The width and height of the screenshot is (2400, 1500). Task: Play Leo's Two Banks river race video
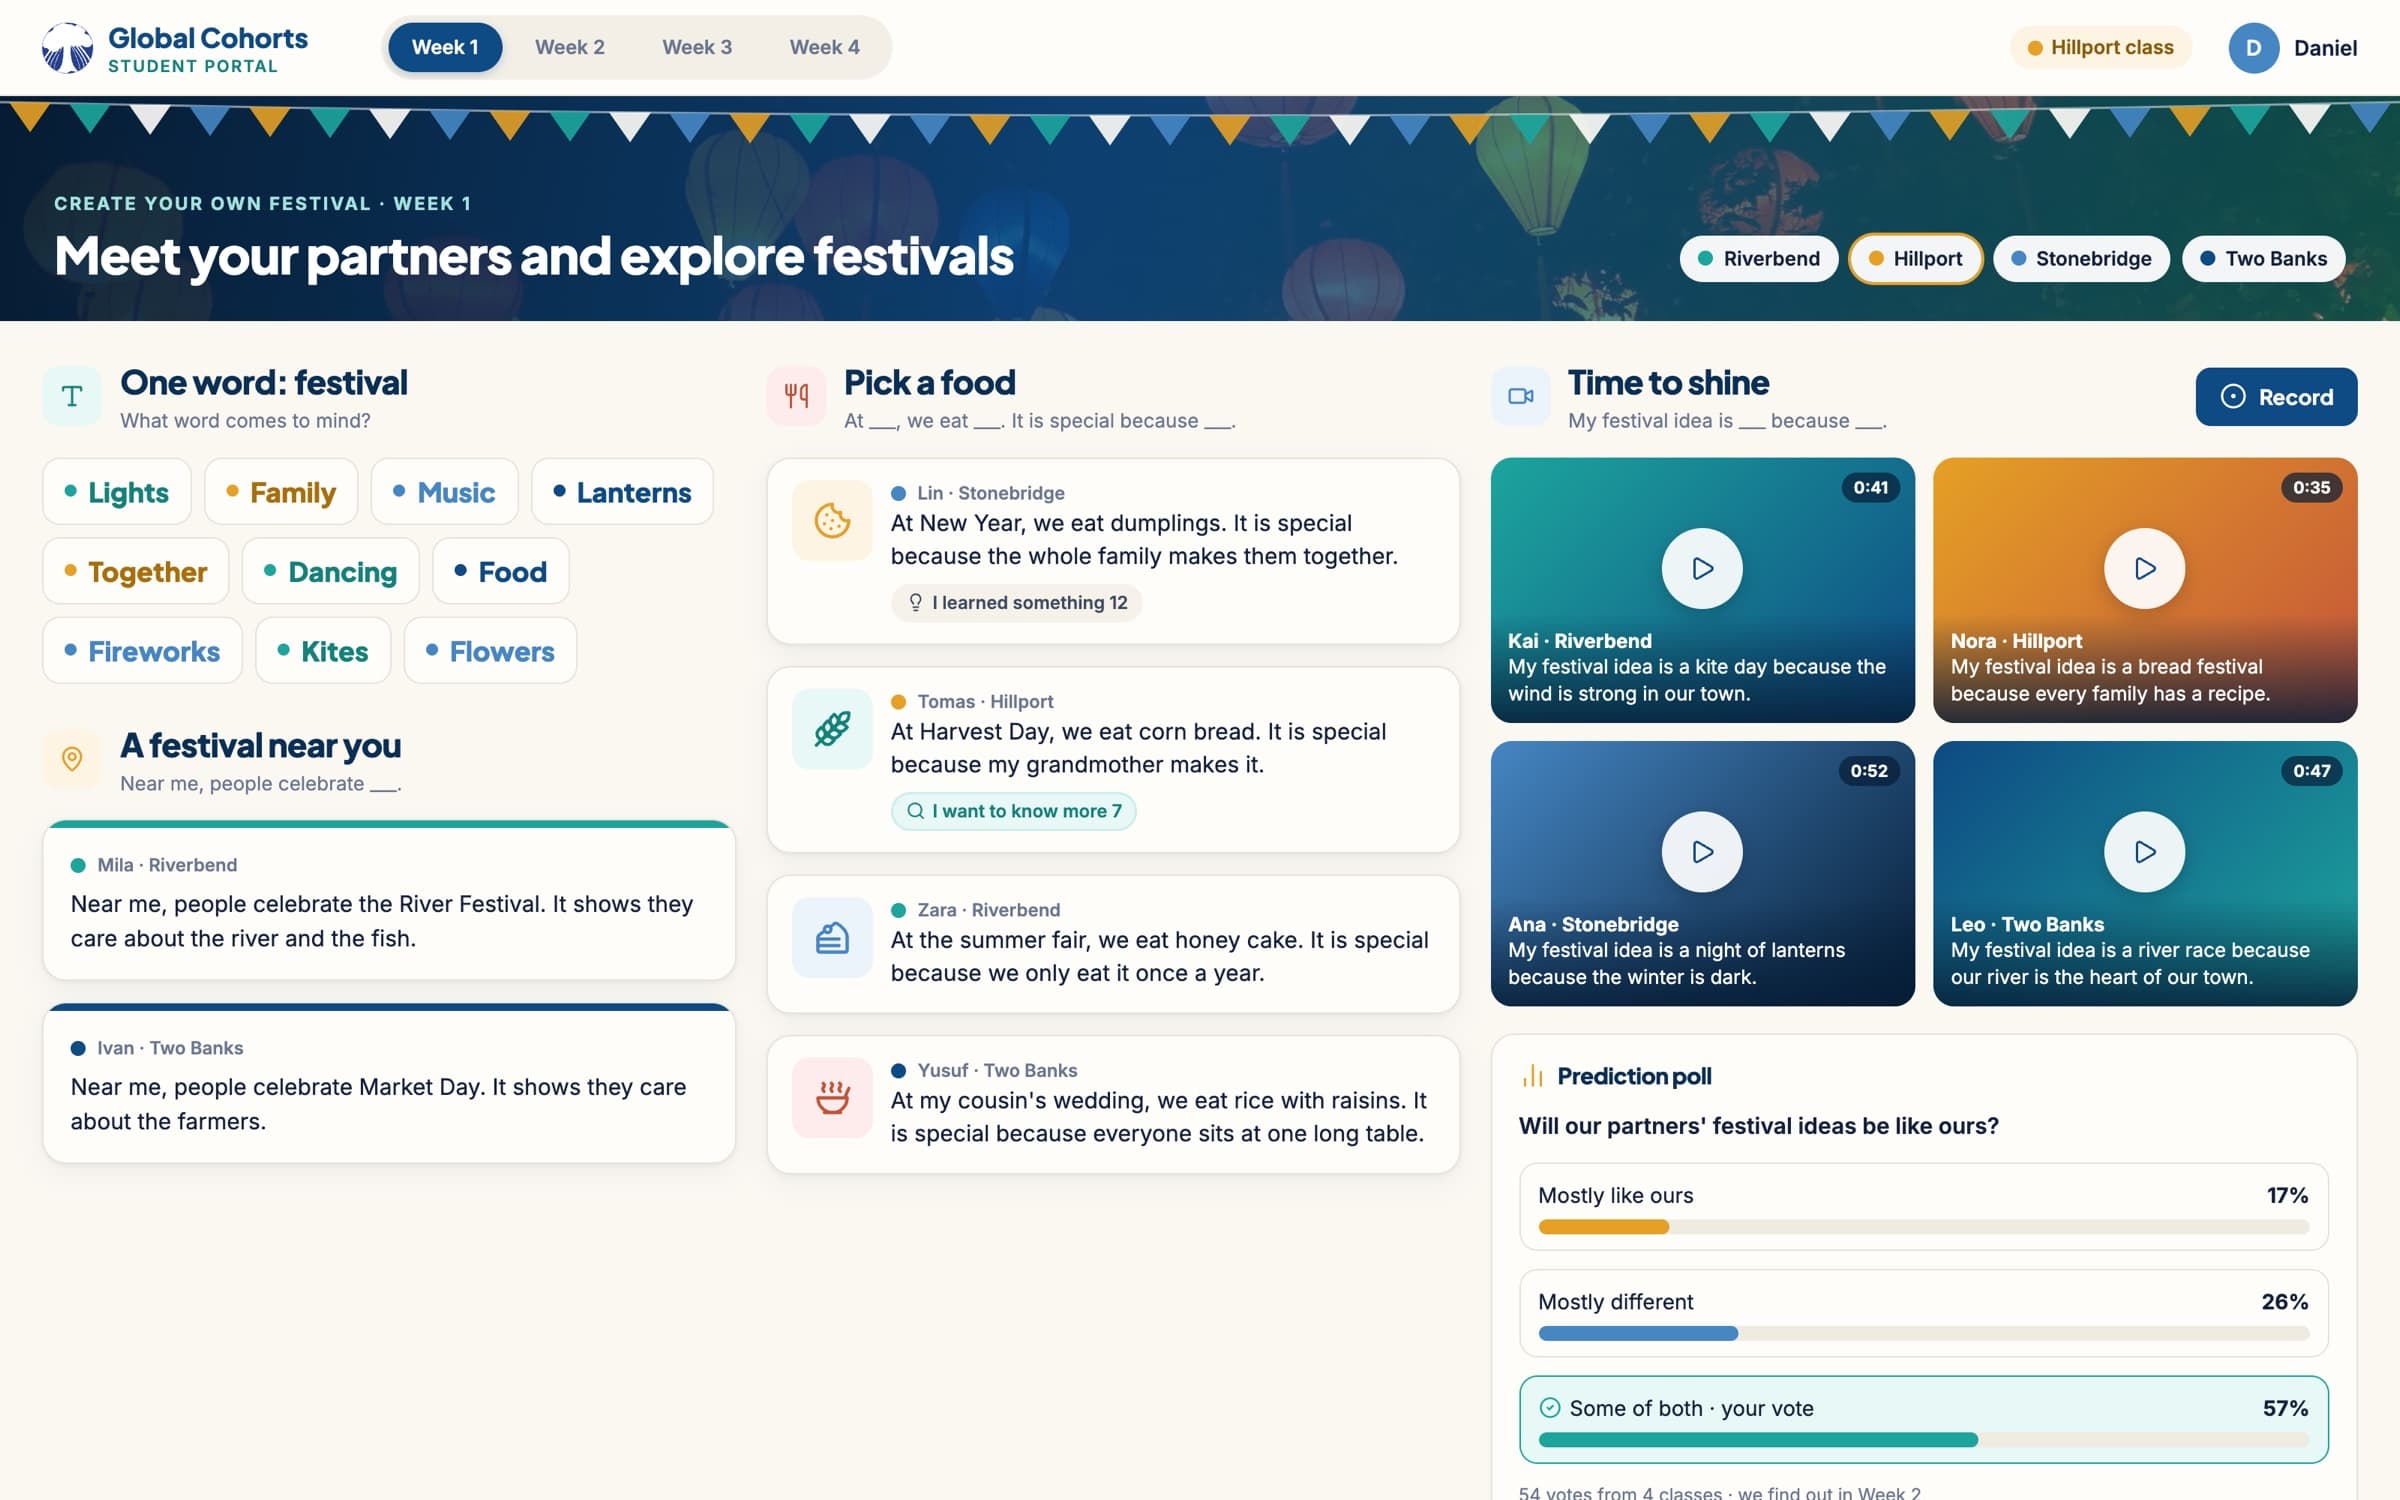(x=2144, y=852)
